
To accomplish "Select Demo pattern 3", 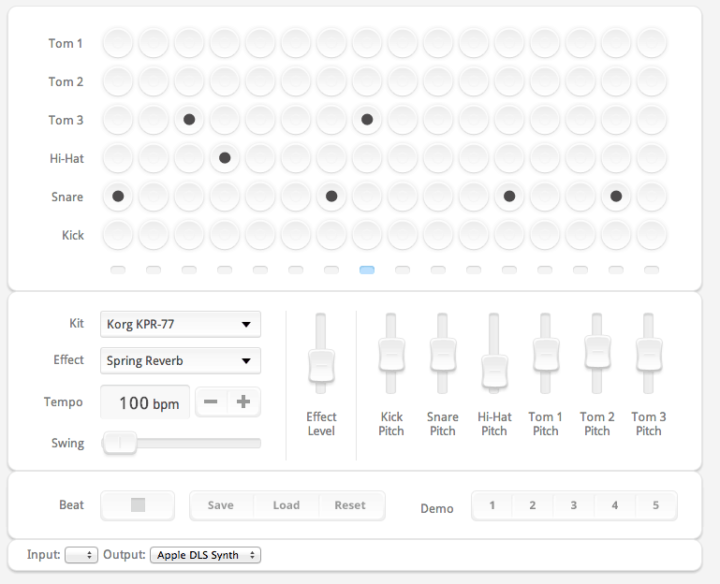I will click(x=574, y=505).
